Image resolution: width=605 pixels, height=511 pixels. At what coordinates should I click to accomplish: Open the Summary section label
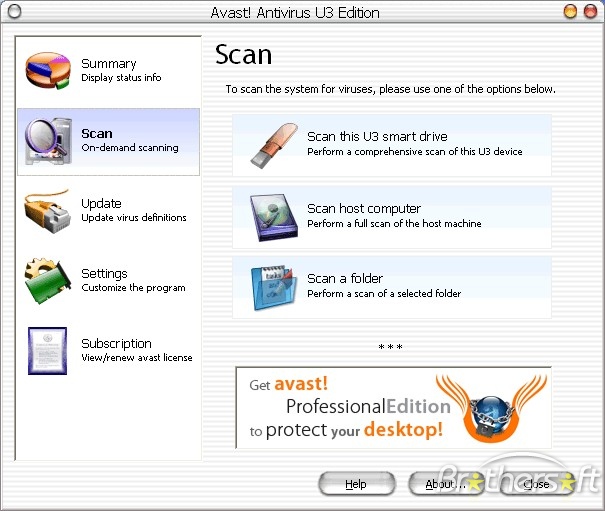click(109, 64)
